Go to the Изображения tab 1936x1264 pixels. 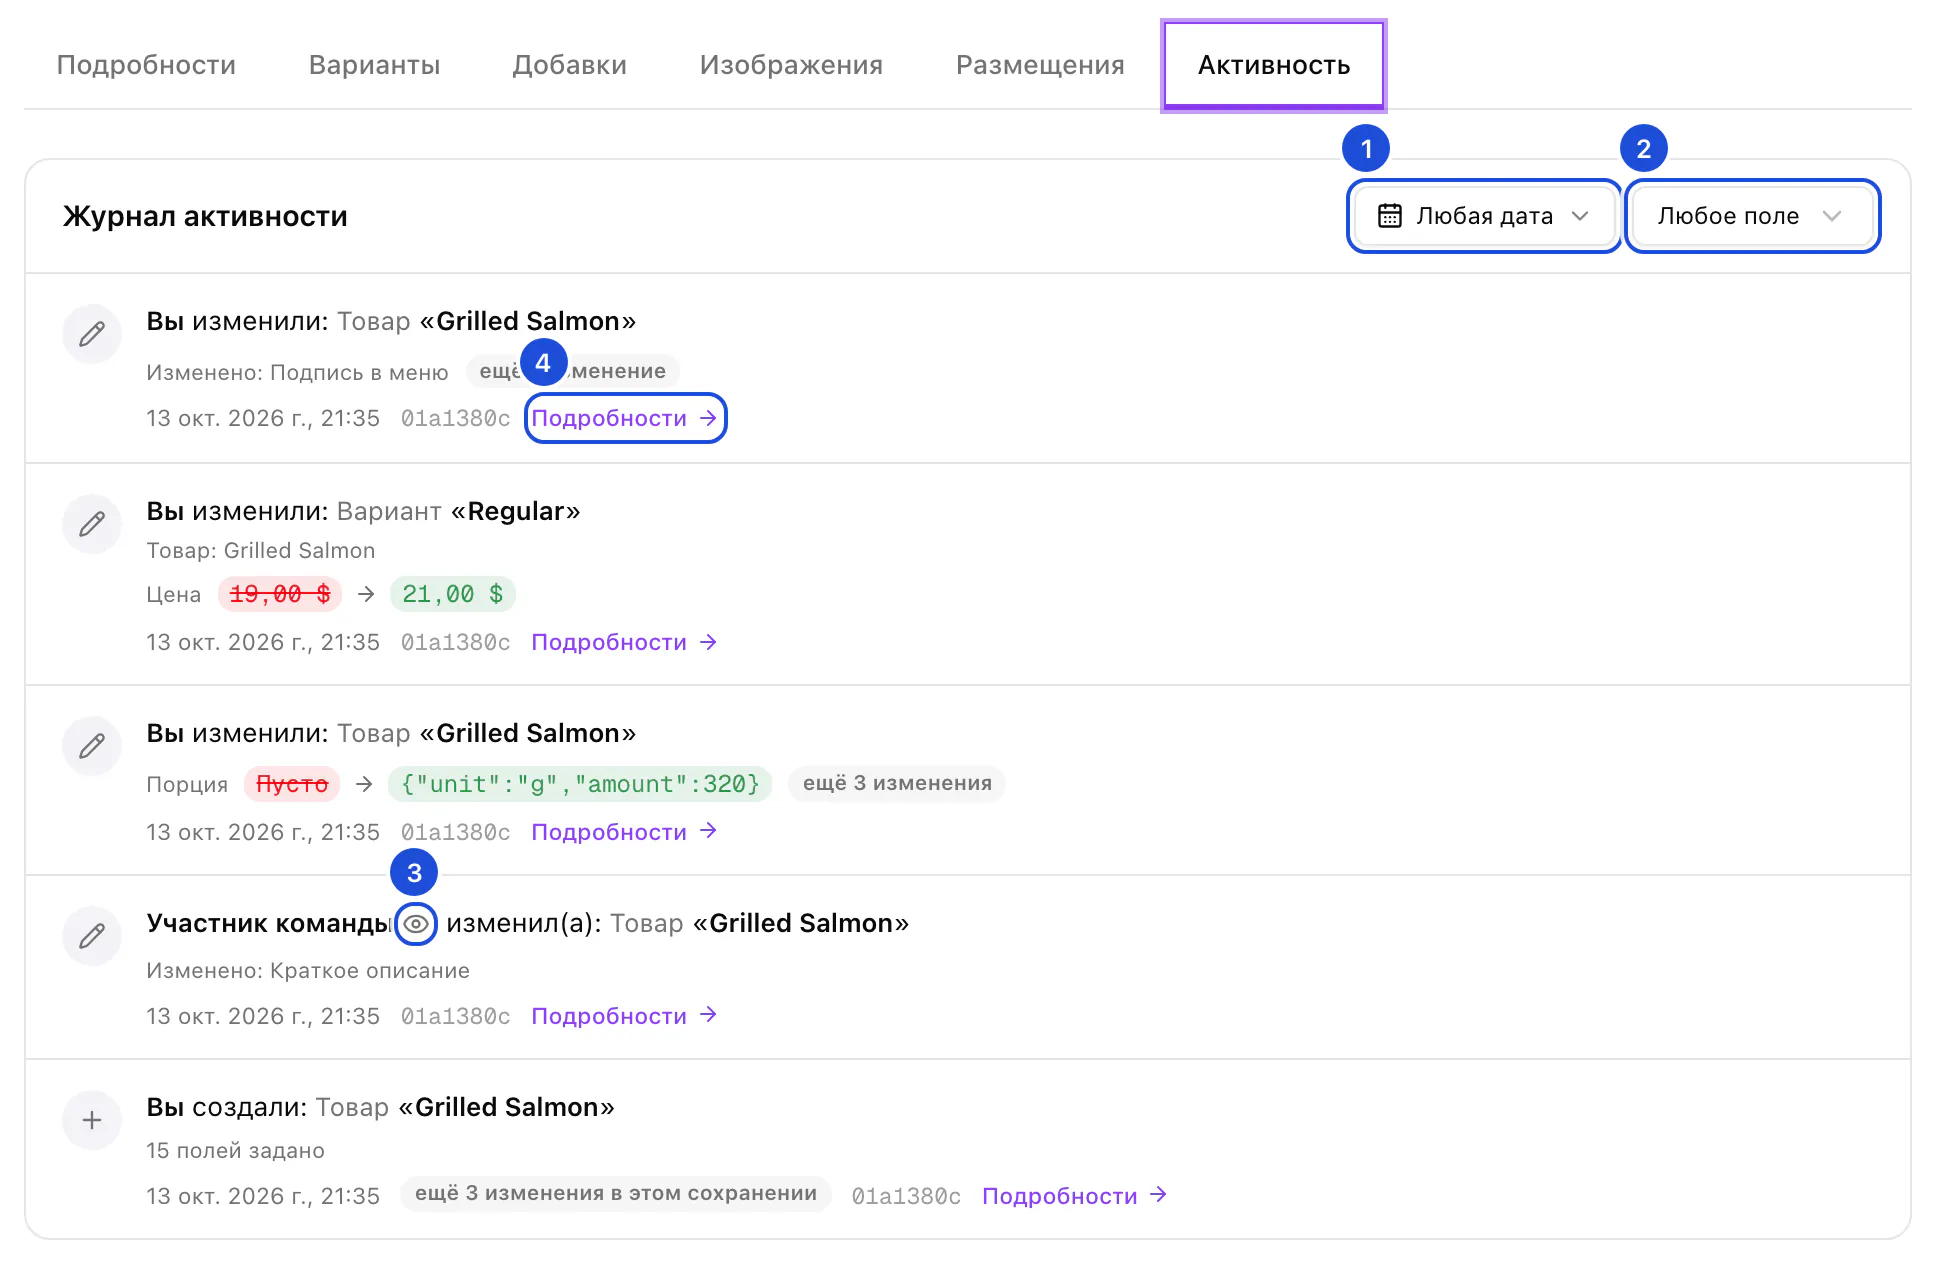pos(791,65)
